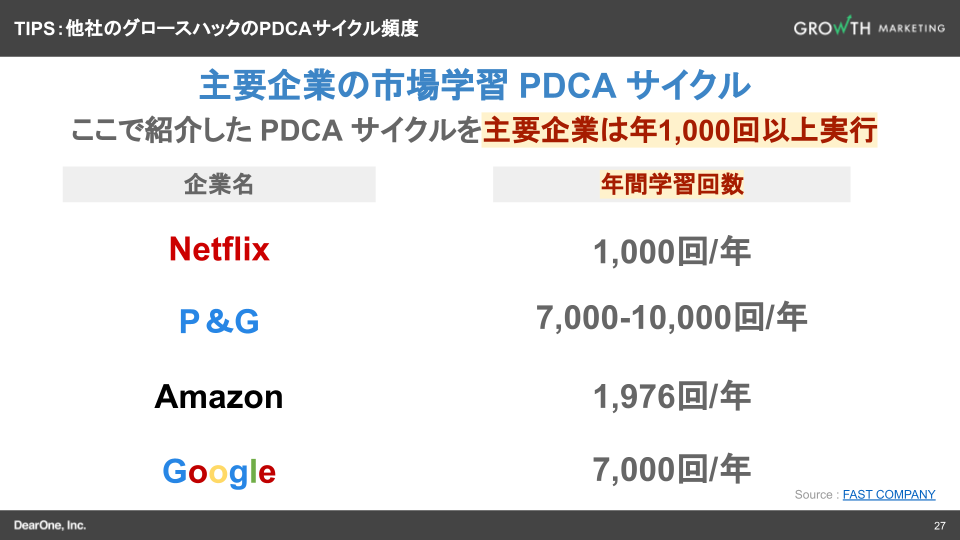
Task: Click the slide page number 27
Action: point(939,526)
